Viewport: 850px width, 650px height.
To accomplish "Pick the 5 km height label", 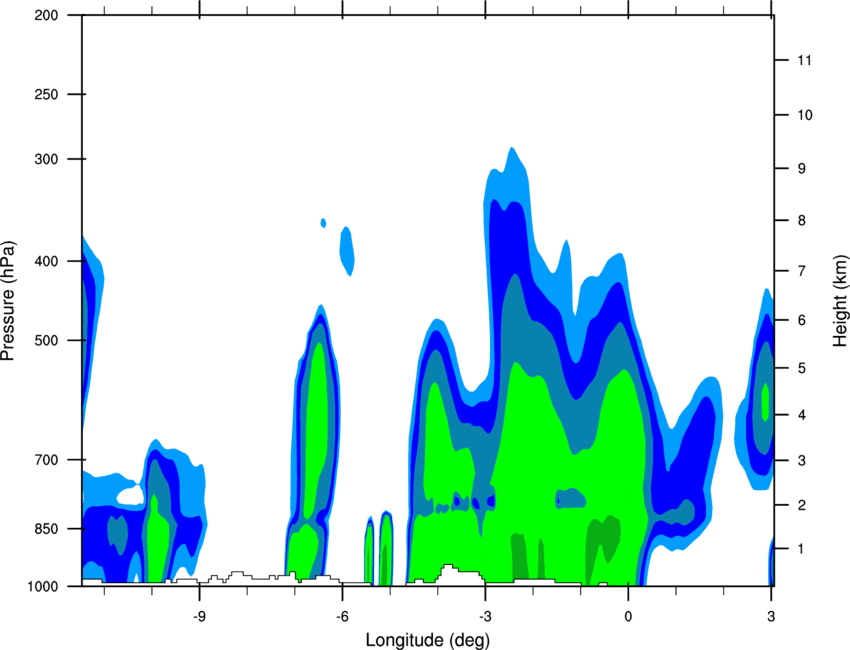I will (802, 368).
